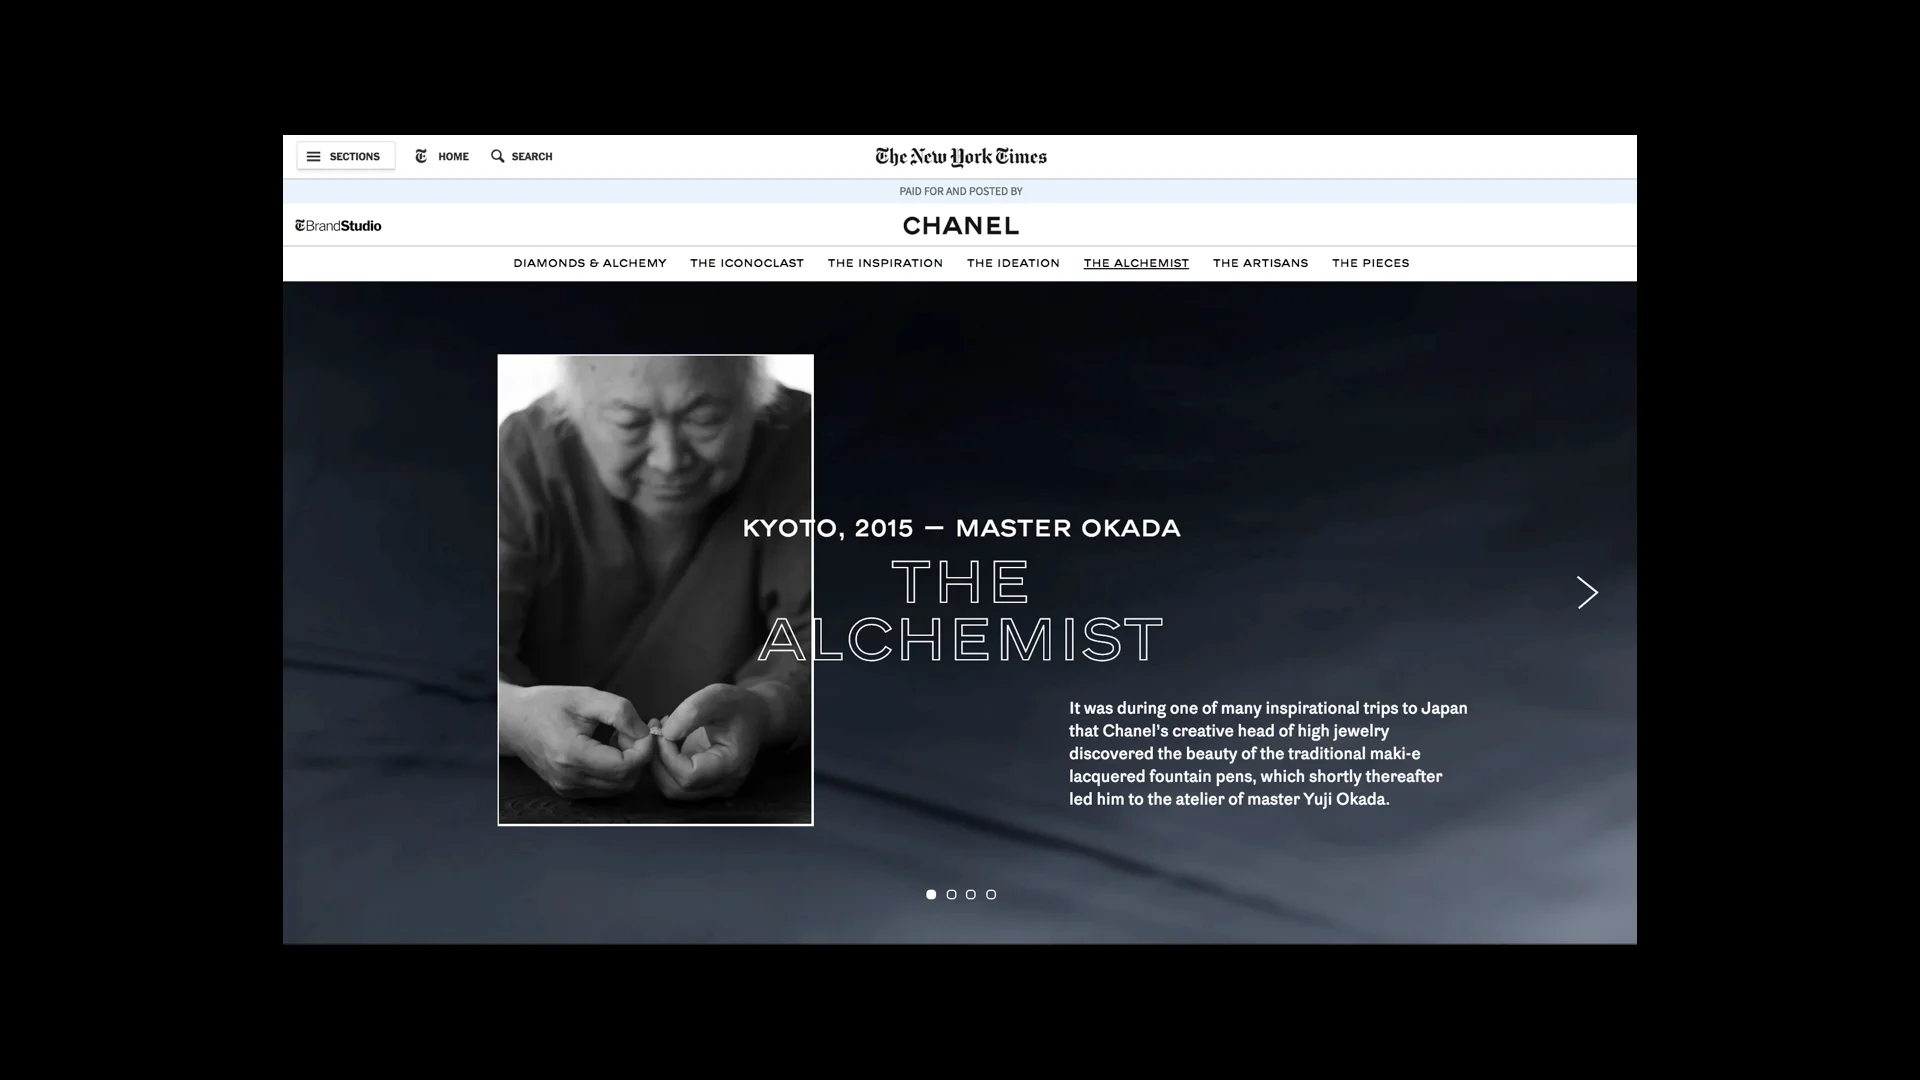The height and width of the screenshot is (1080, 1920).
Task: Advance slideshow with the right arrow
Action: click(1587, 593)
